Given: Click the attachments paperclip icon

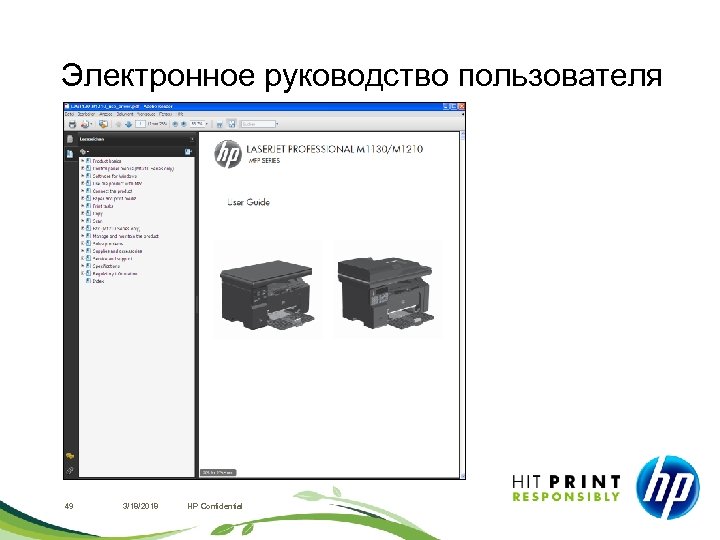Looking at the screenshot, I should 70,470.
